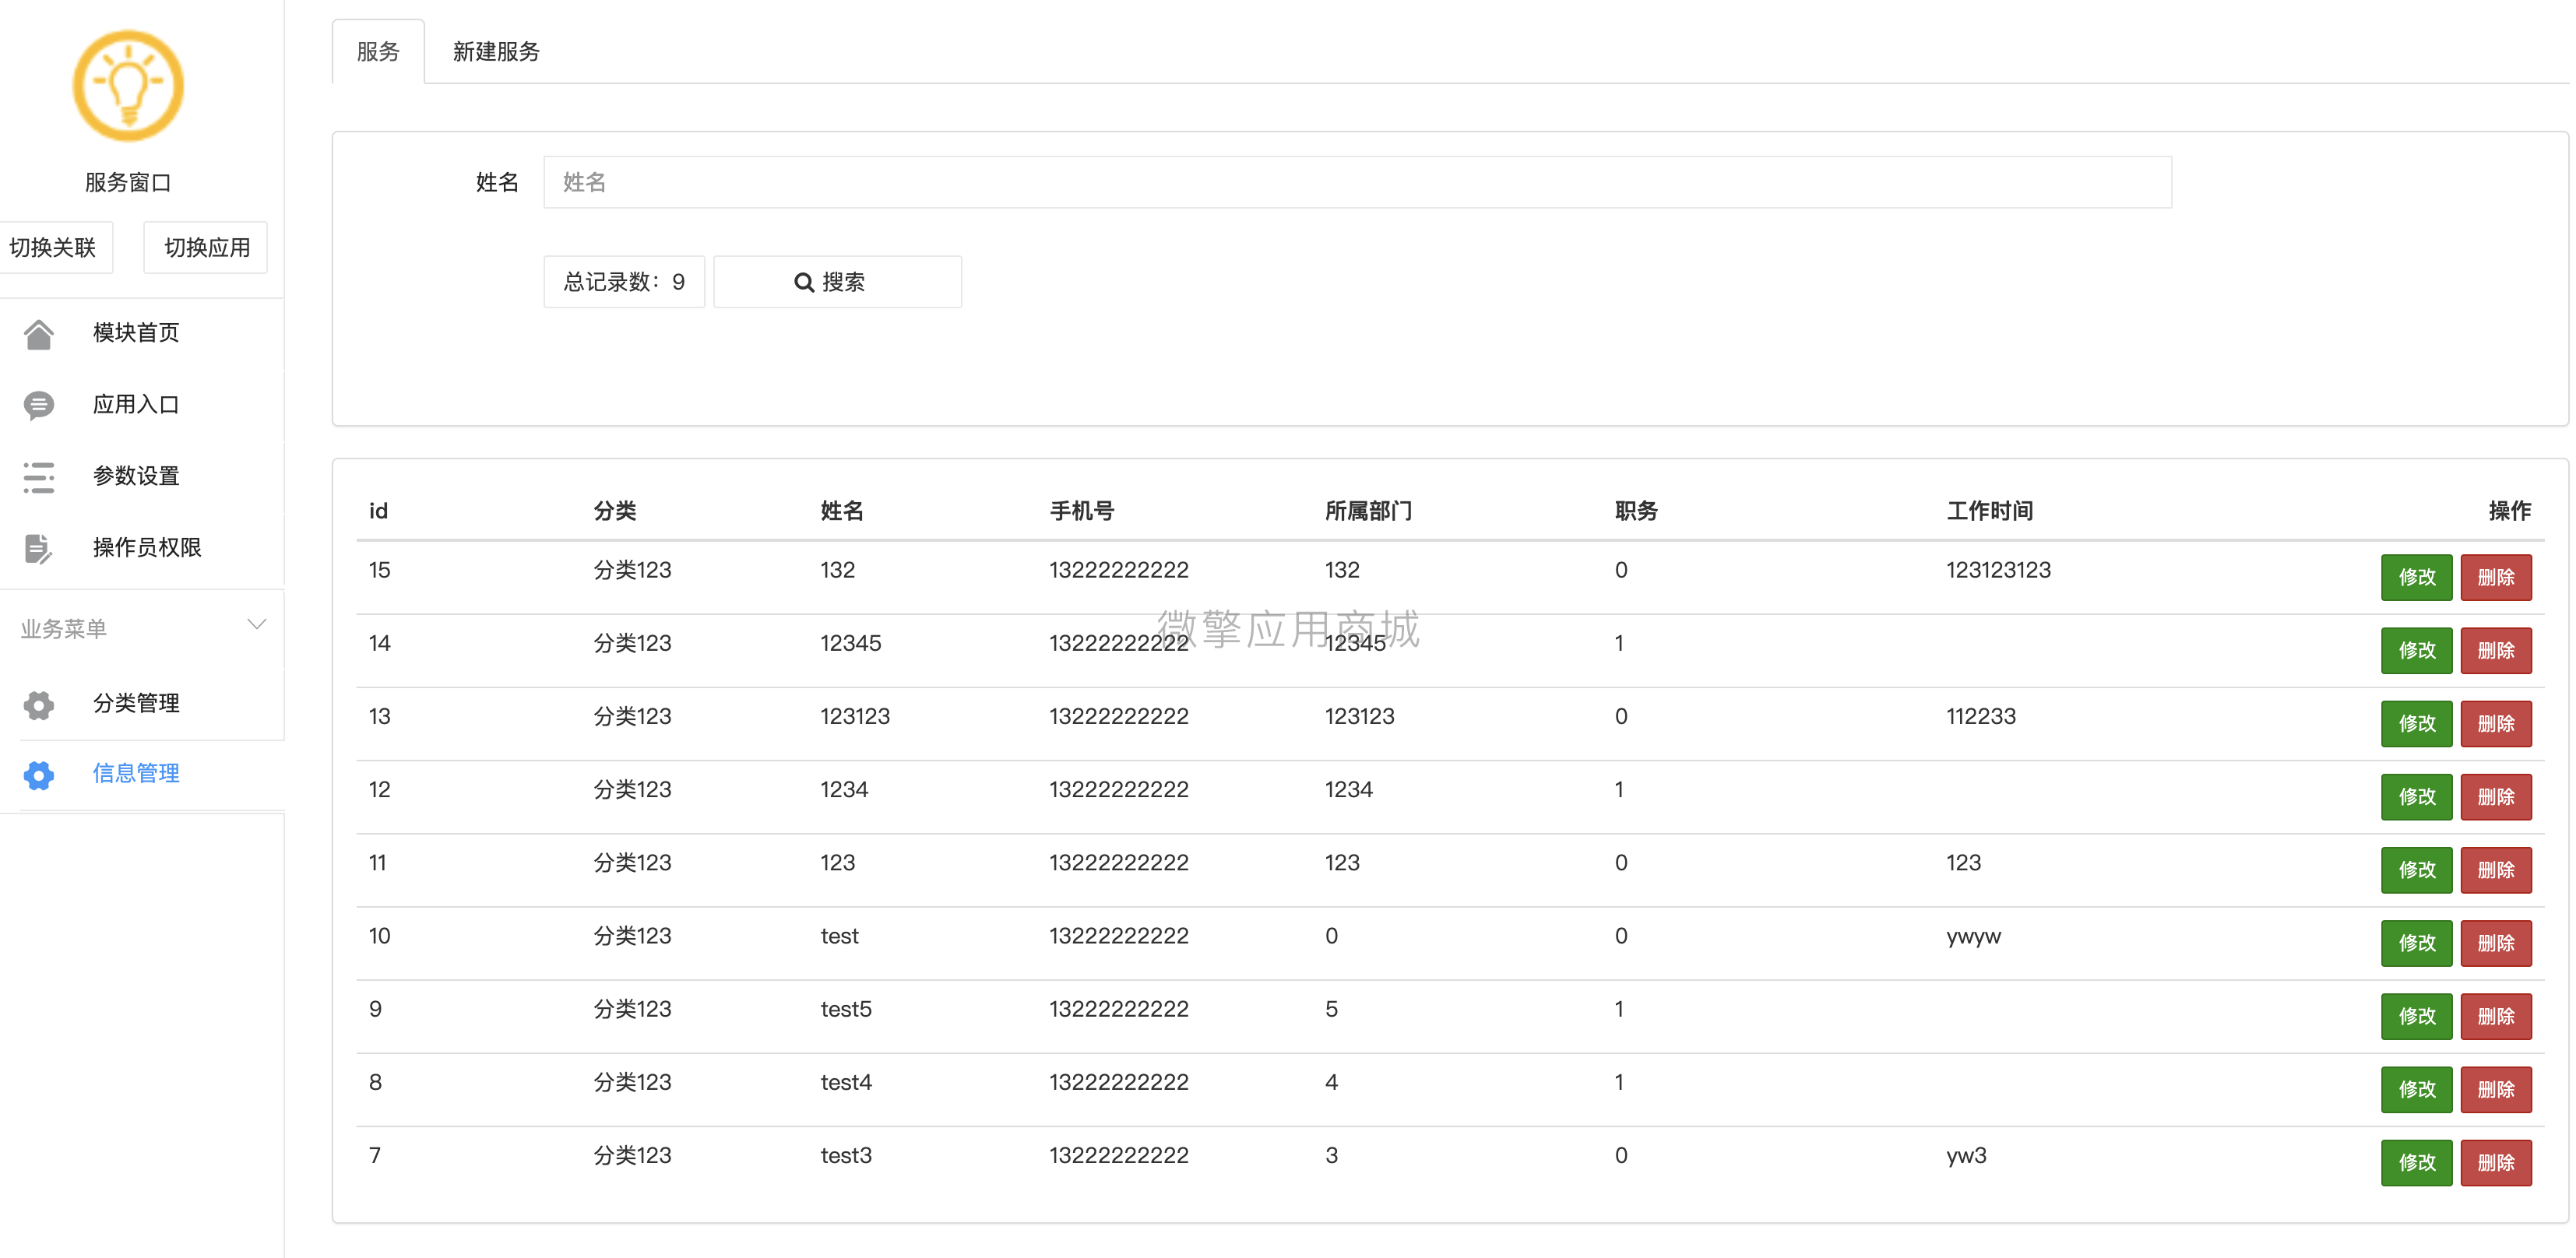Viewport: 2576px width, 1258px height.
Task: Click the 职务 column header
Action: tap(1636, 511)
